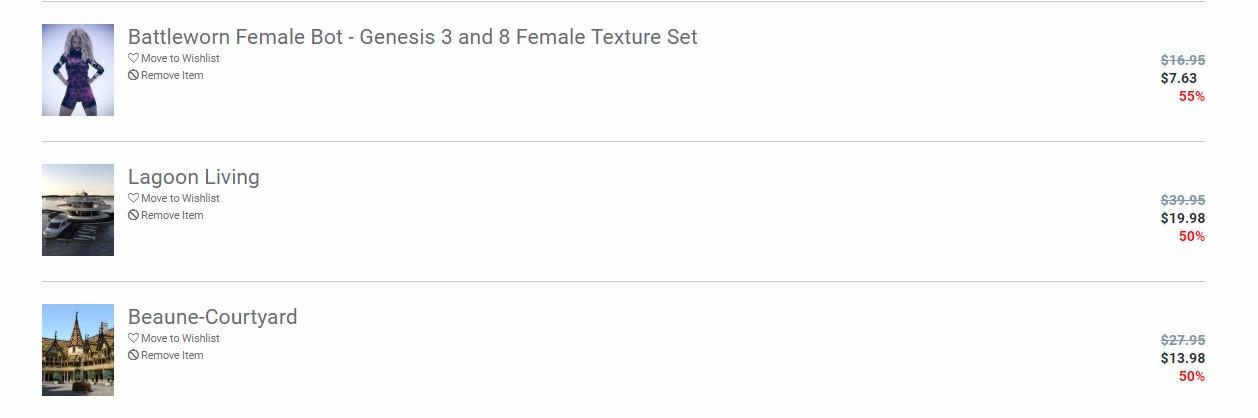The height and width of the screenshot is (418, 1258).
Task: Open the Beaune-Courtyard product title
Action: (213, 317)
